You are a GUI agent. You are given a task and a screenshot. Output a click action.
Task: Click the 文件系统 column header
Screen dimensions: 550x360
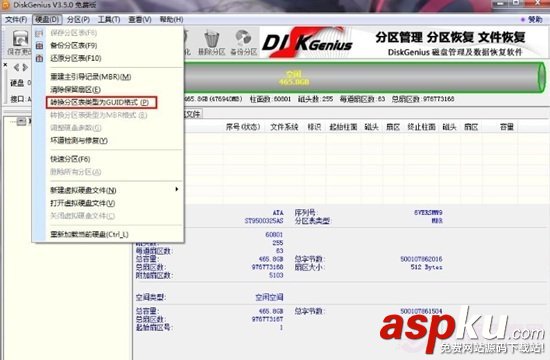[284, 127]
